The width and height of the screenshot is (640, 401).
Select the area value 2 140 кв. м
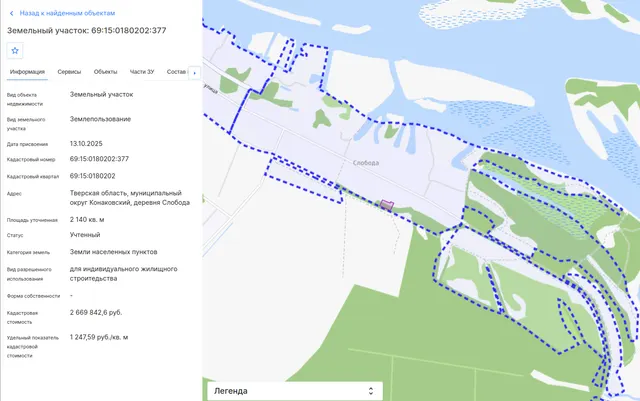(87, 220)
